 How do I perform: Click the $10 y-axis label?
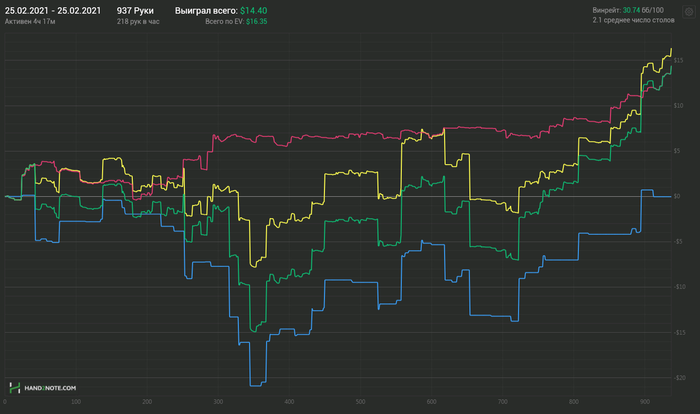click(x=678, y=106)
